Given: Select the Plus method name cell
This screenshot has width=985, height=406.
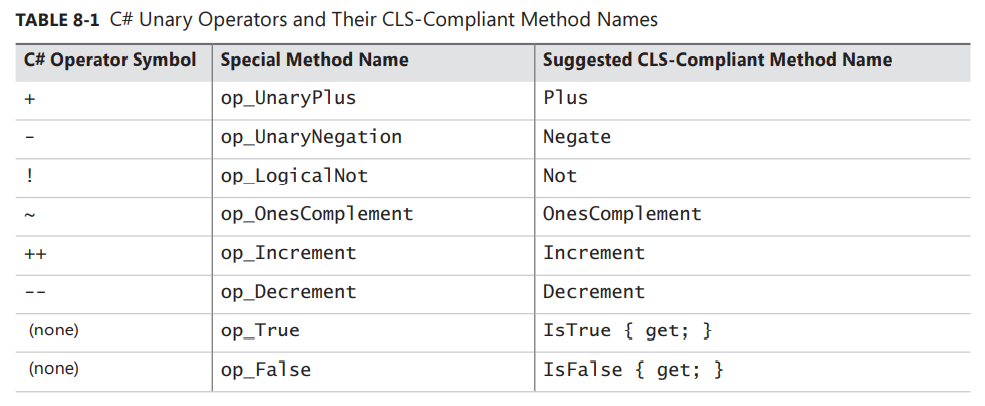Looking at the screenshot, I should tap(565, 98).
